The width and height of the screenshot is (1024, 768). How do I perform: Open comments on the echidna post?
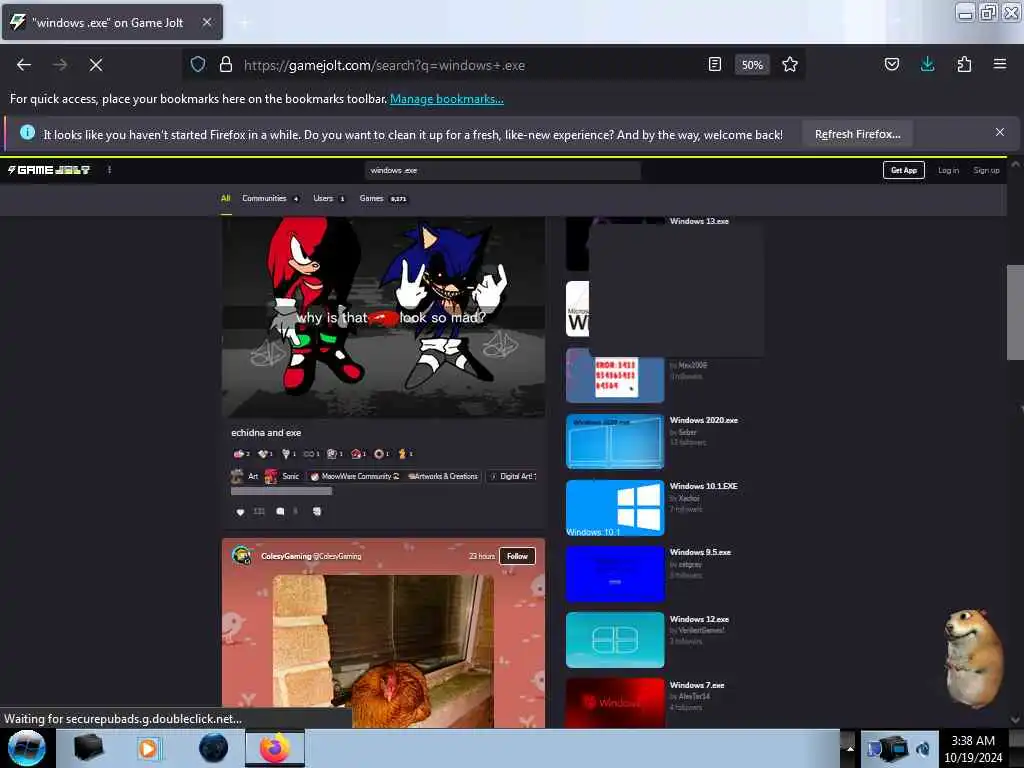point(280,512)
